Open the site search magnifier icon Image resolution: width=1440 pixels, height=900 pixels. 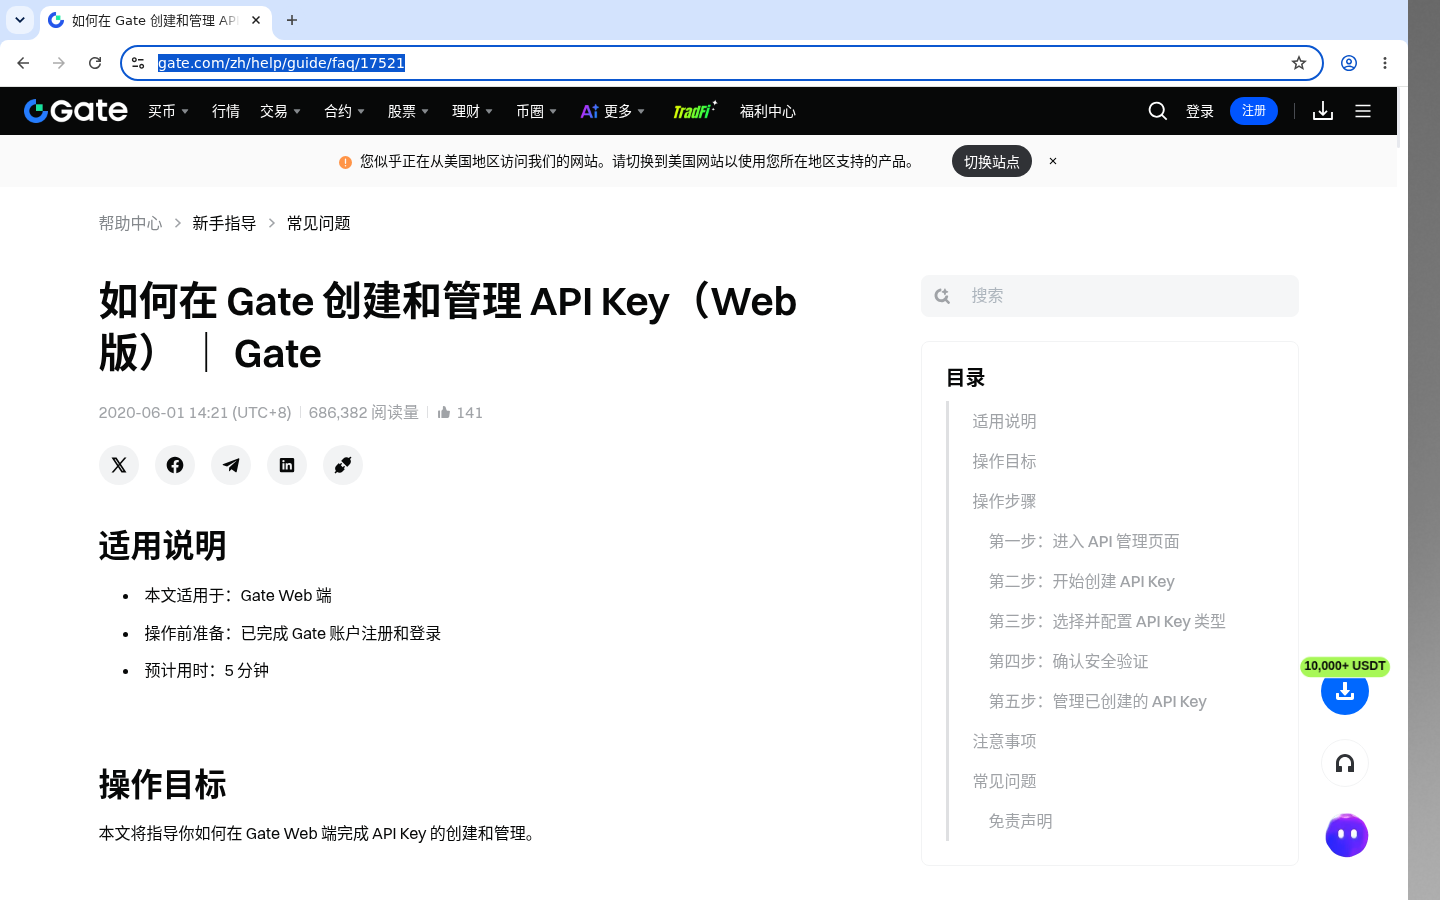(x=1158, y=111)
